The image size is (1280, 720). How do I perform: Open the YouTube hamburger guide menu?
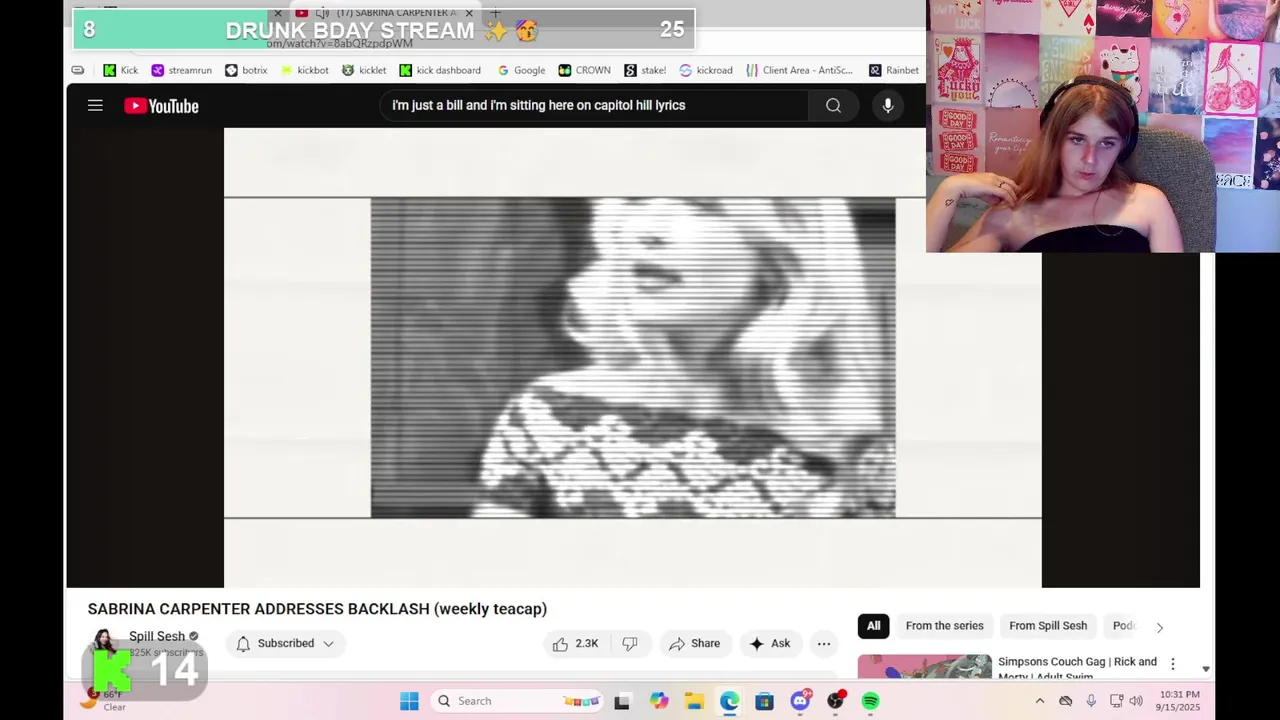tap(95, 105)
